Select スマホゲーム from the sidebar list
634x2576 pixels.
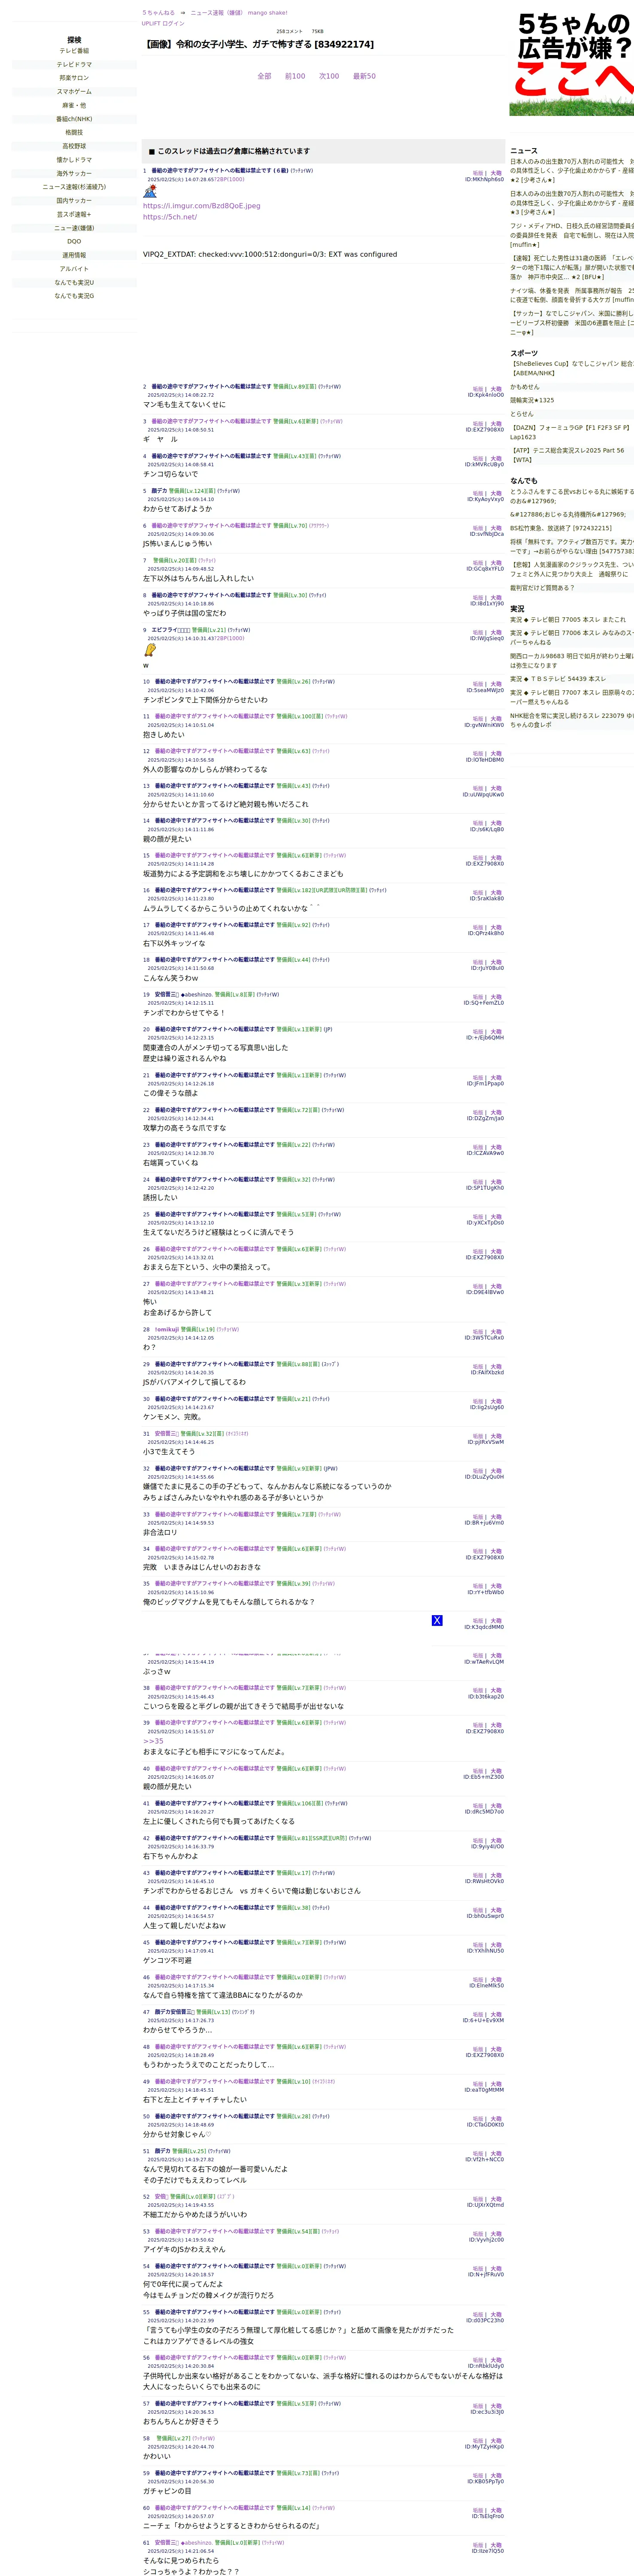click(74, 92)
